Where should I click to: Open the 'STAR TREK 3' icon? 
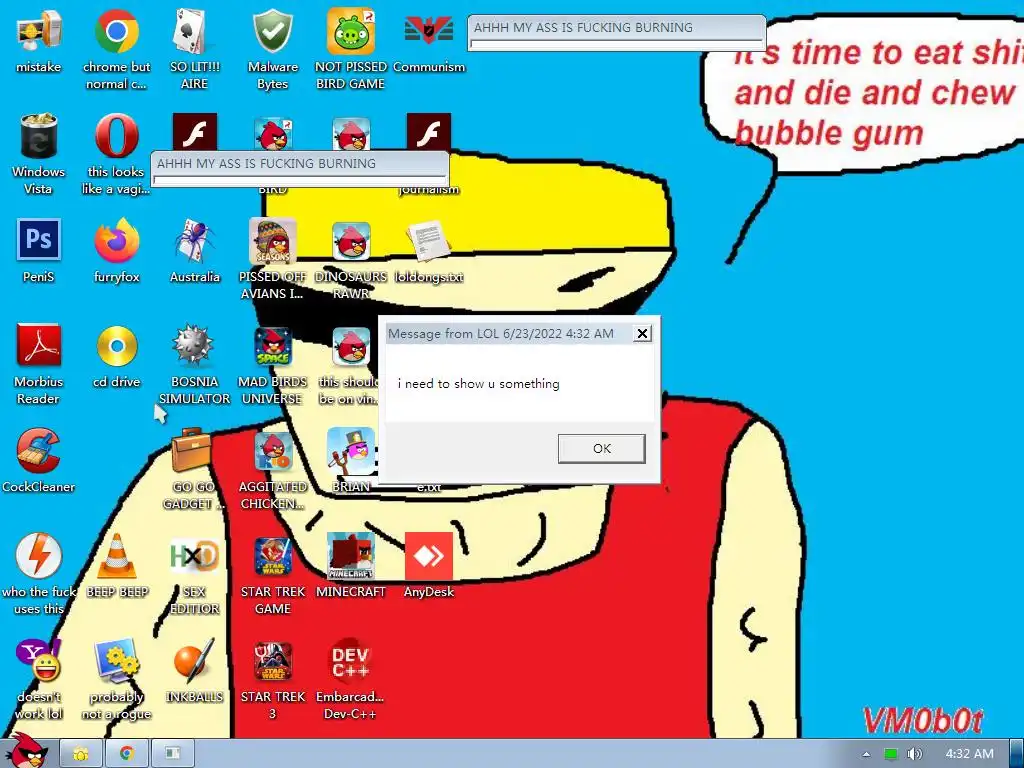pyautogui.click(x=273, y=661)
